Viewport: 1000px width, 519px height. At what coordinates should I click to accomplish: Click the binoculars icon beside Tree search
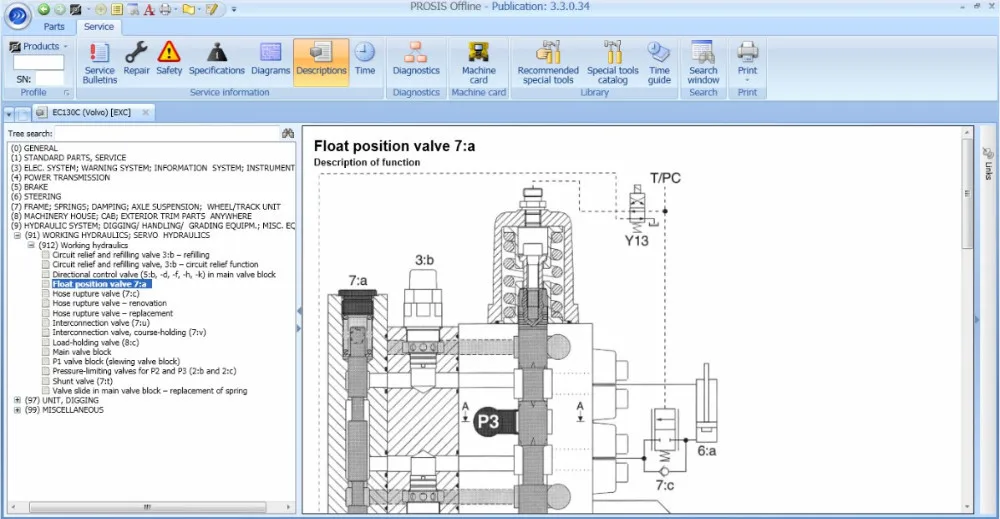pos(288,133)
